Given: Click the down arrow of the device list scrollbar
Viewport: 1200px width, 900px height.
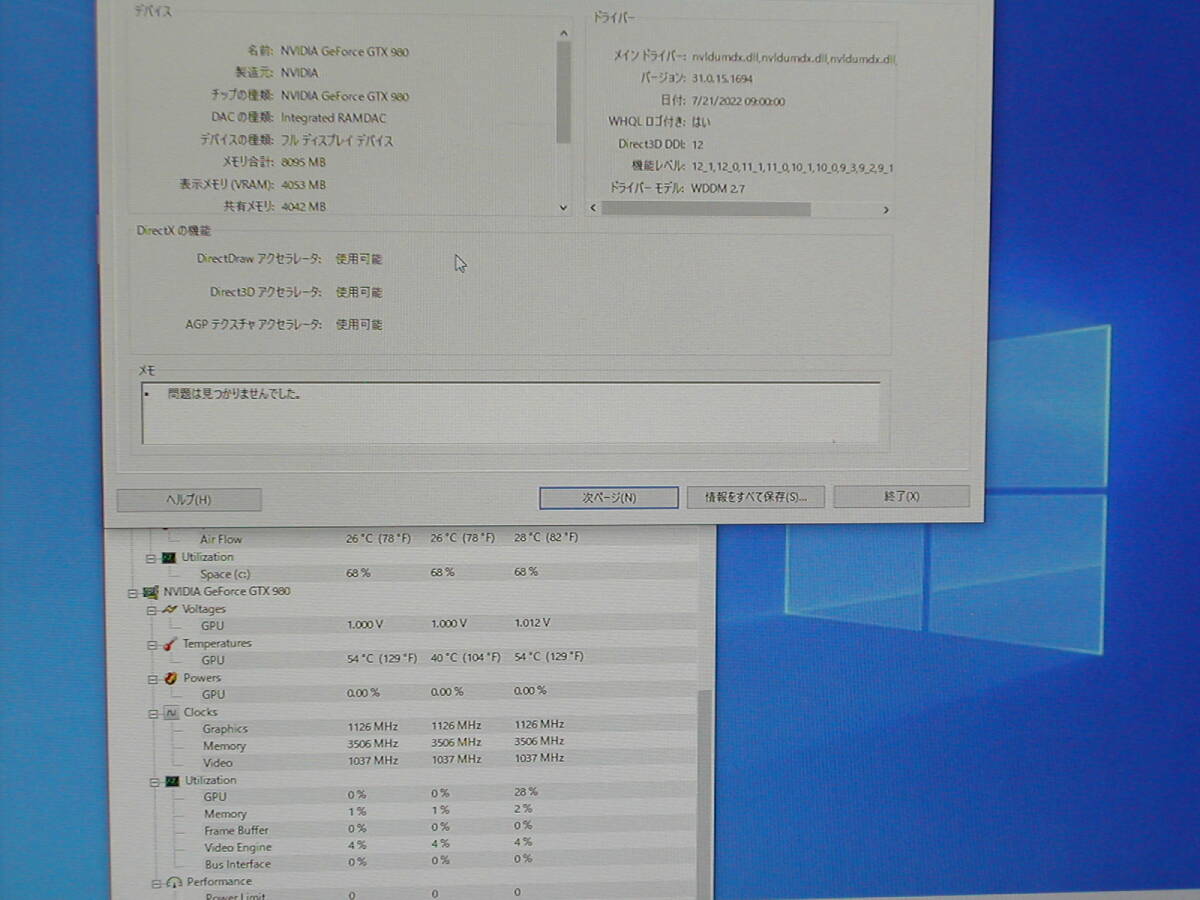Looking at the screenshot, I should (x=563, y=208).
